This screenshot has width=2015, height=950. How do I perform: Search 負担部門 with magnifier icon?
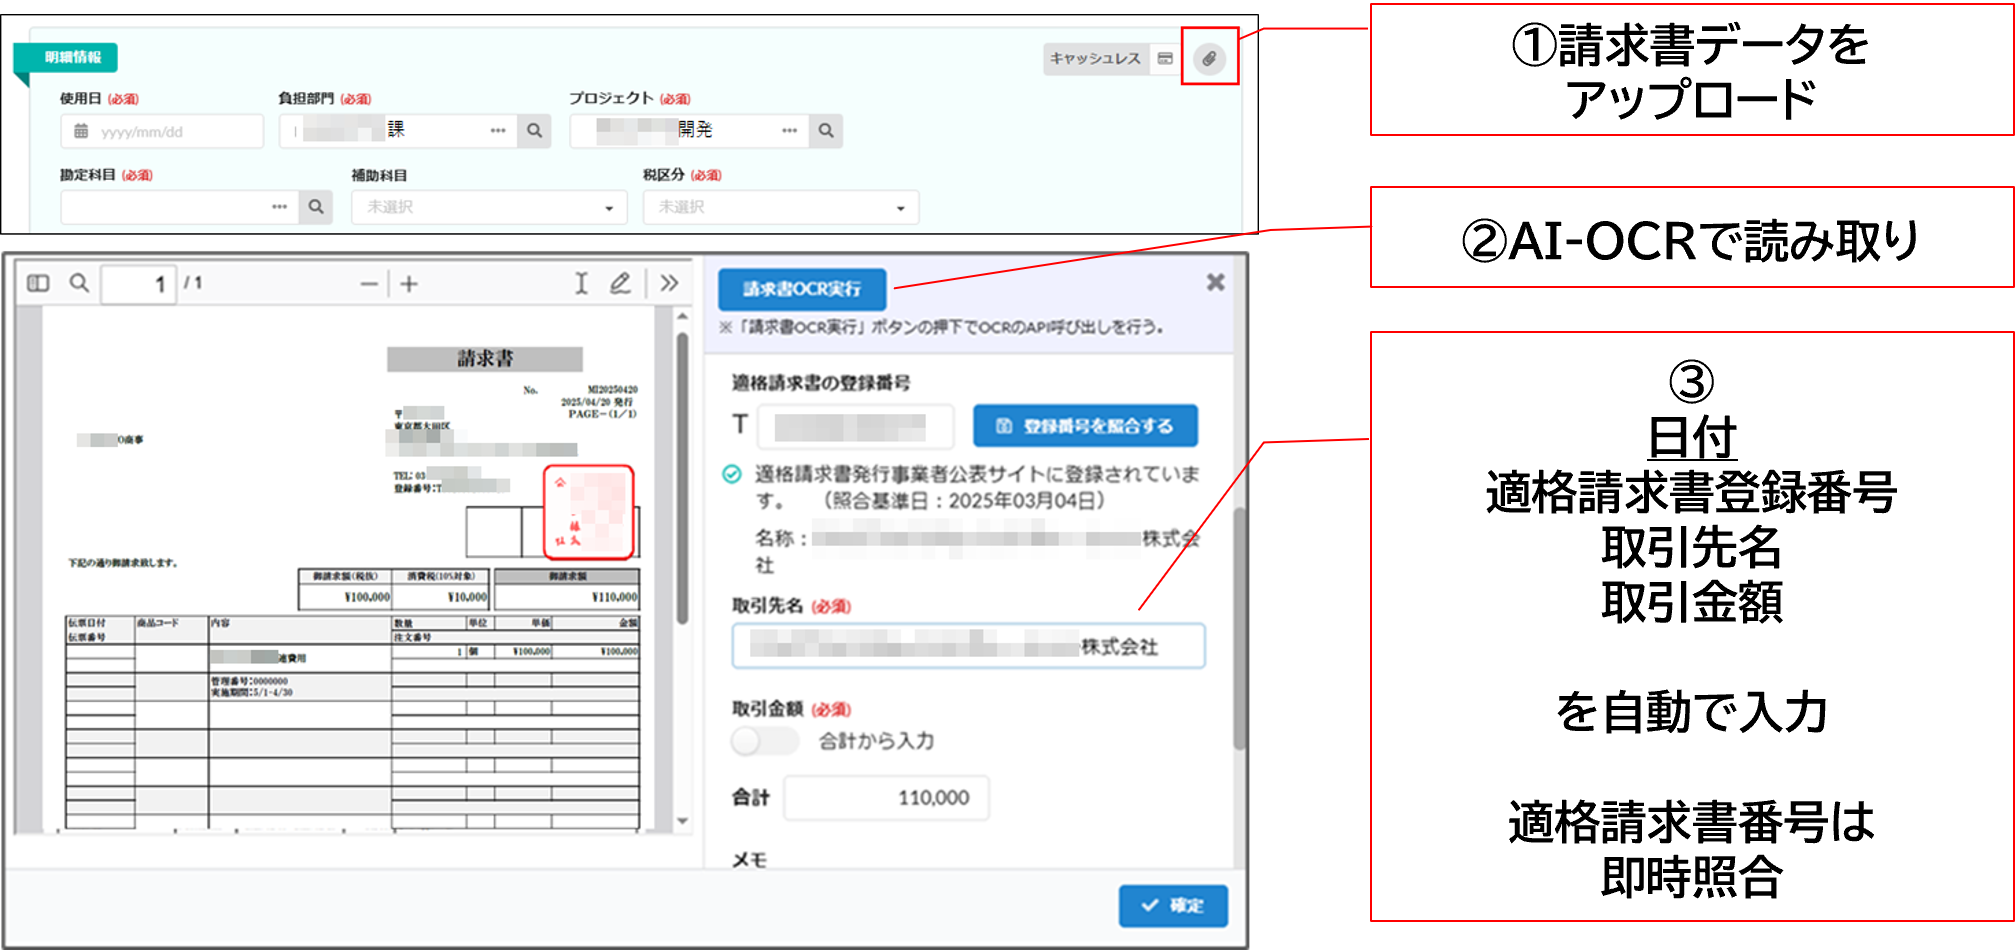(x=534, y=131)
